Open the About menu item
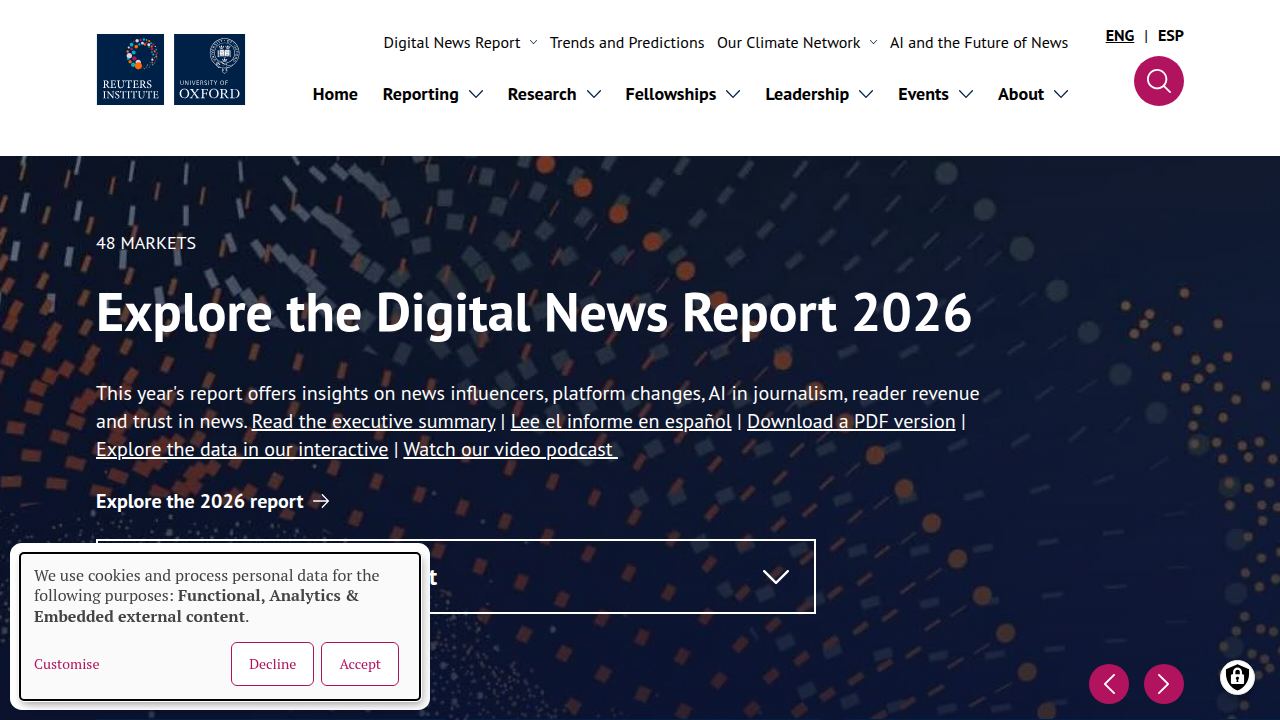The width and height of the screenshot is (1280, 720). 1021,94
